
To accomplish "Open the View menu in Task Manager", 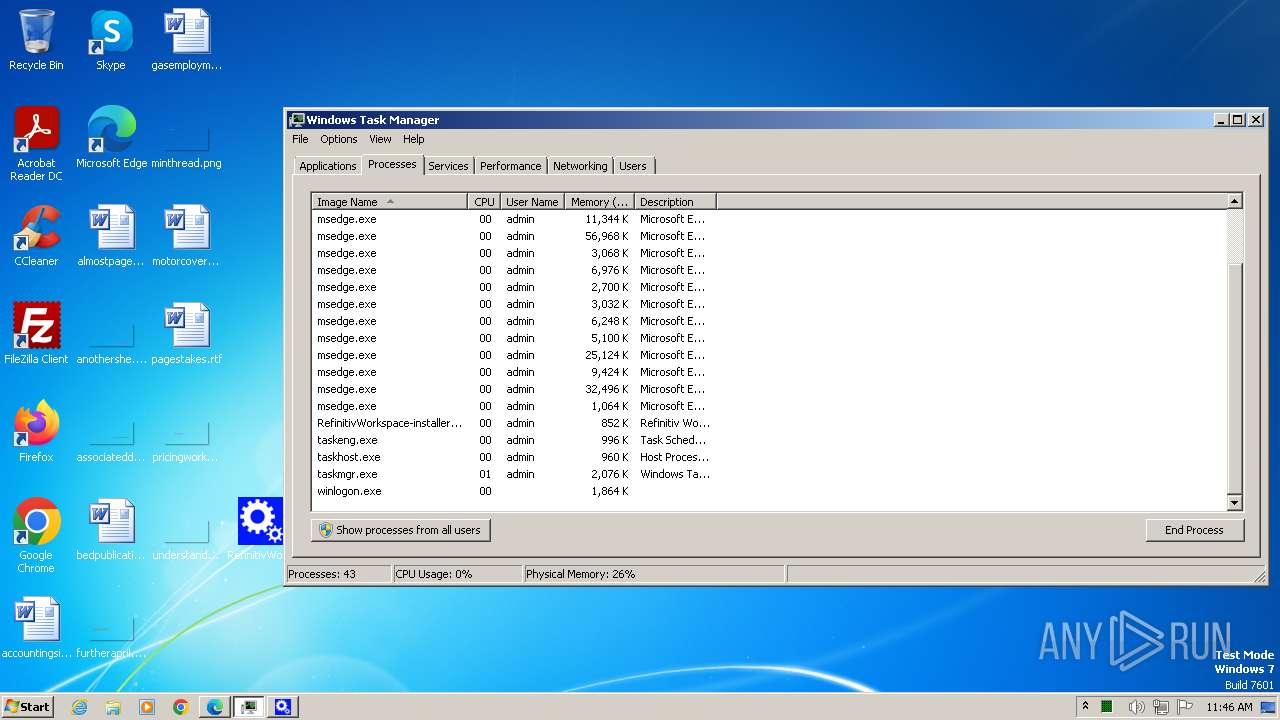I will (380, 139).
